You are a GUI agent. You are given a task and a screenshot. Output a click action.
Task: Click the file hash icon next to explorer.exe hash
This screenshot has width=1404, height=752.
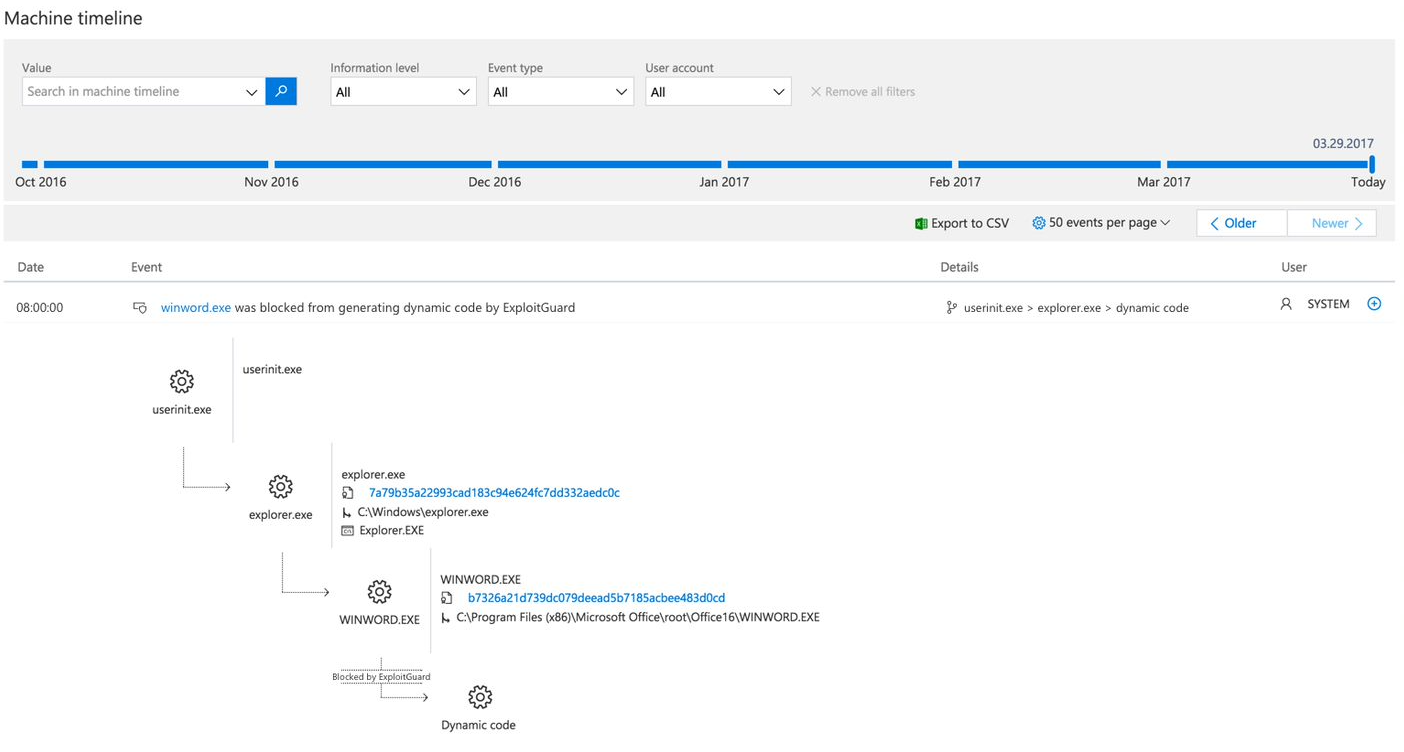(x=347, y=492)
